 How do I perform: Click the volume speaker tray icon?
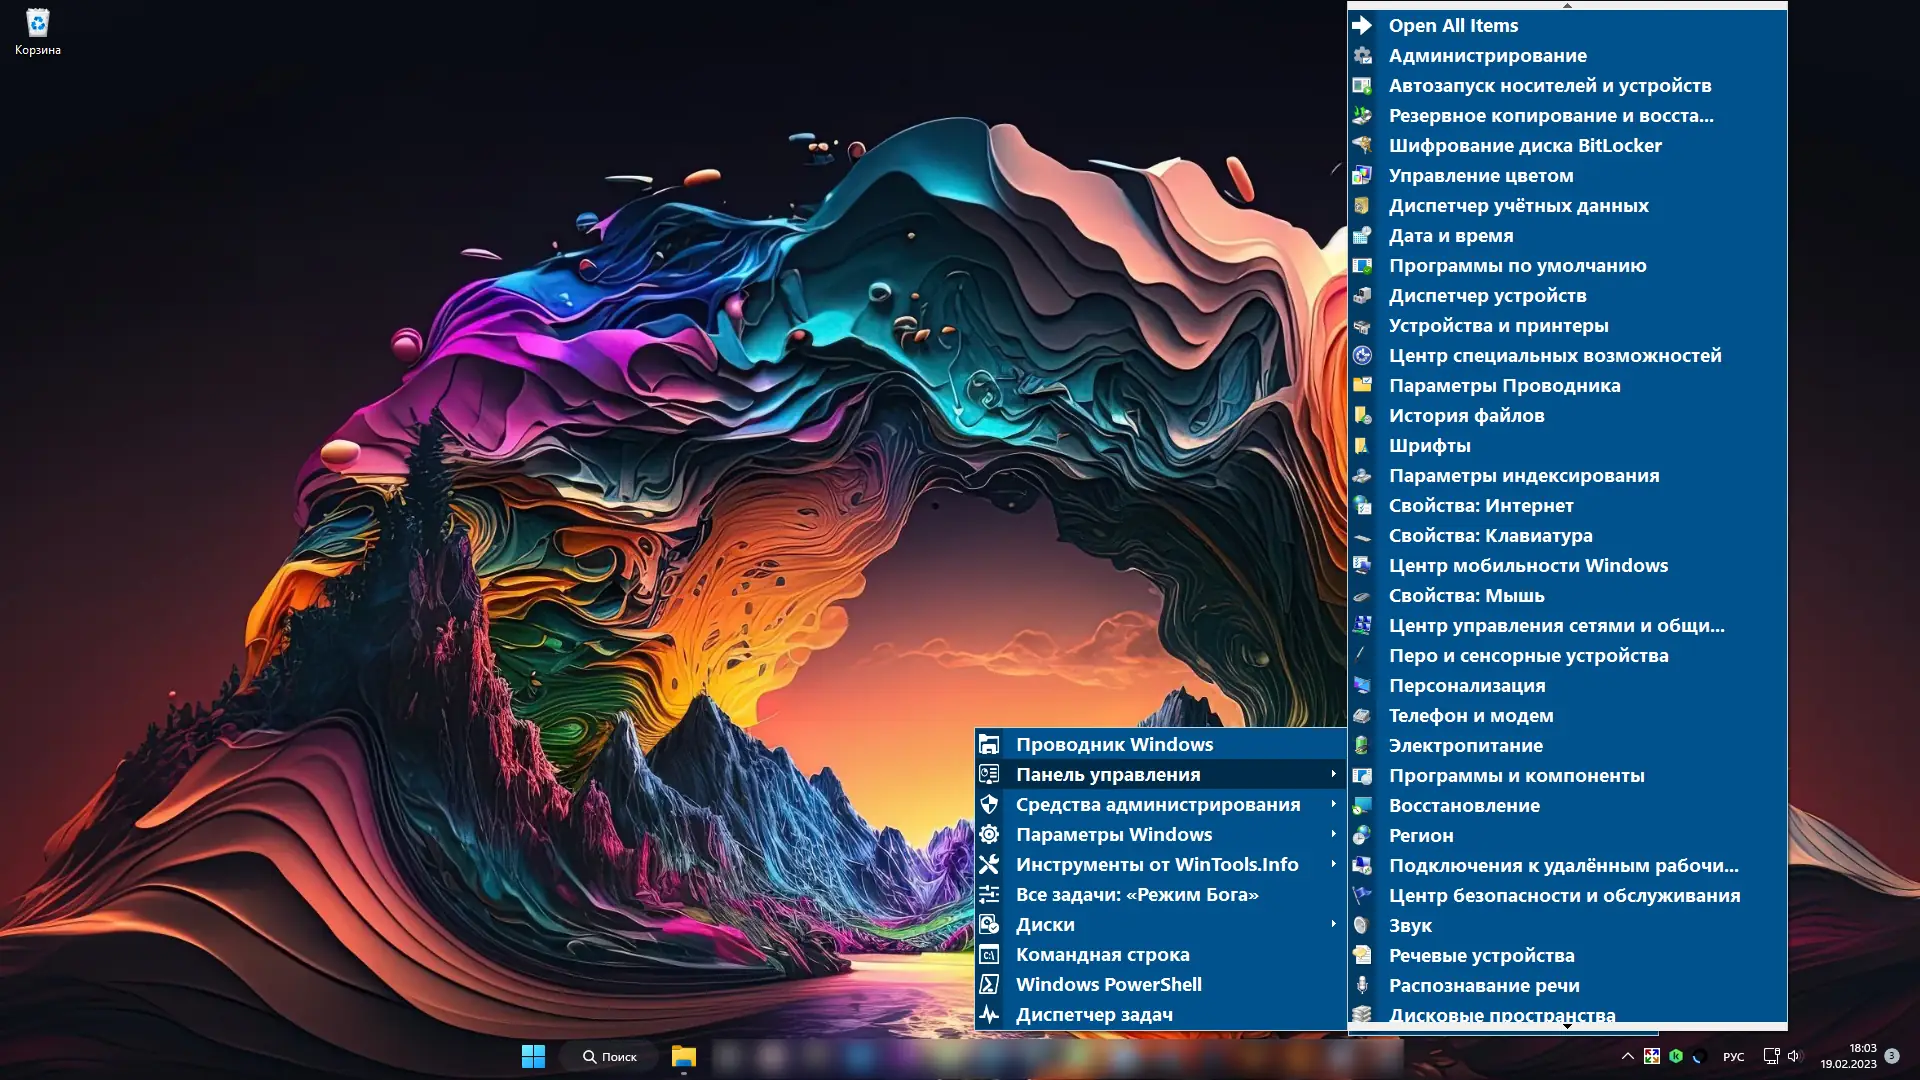point(1794,1056)
